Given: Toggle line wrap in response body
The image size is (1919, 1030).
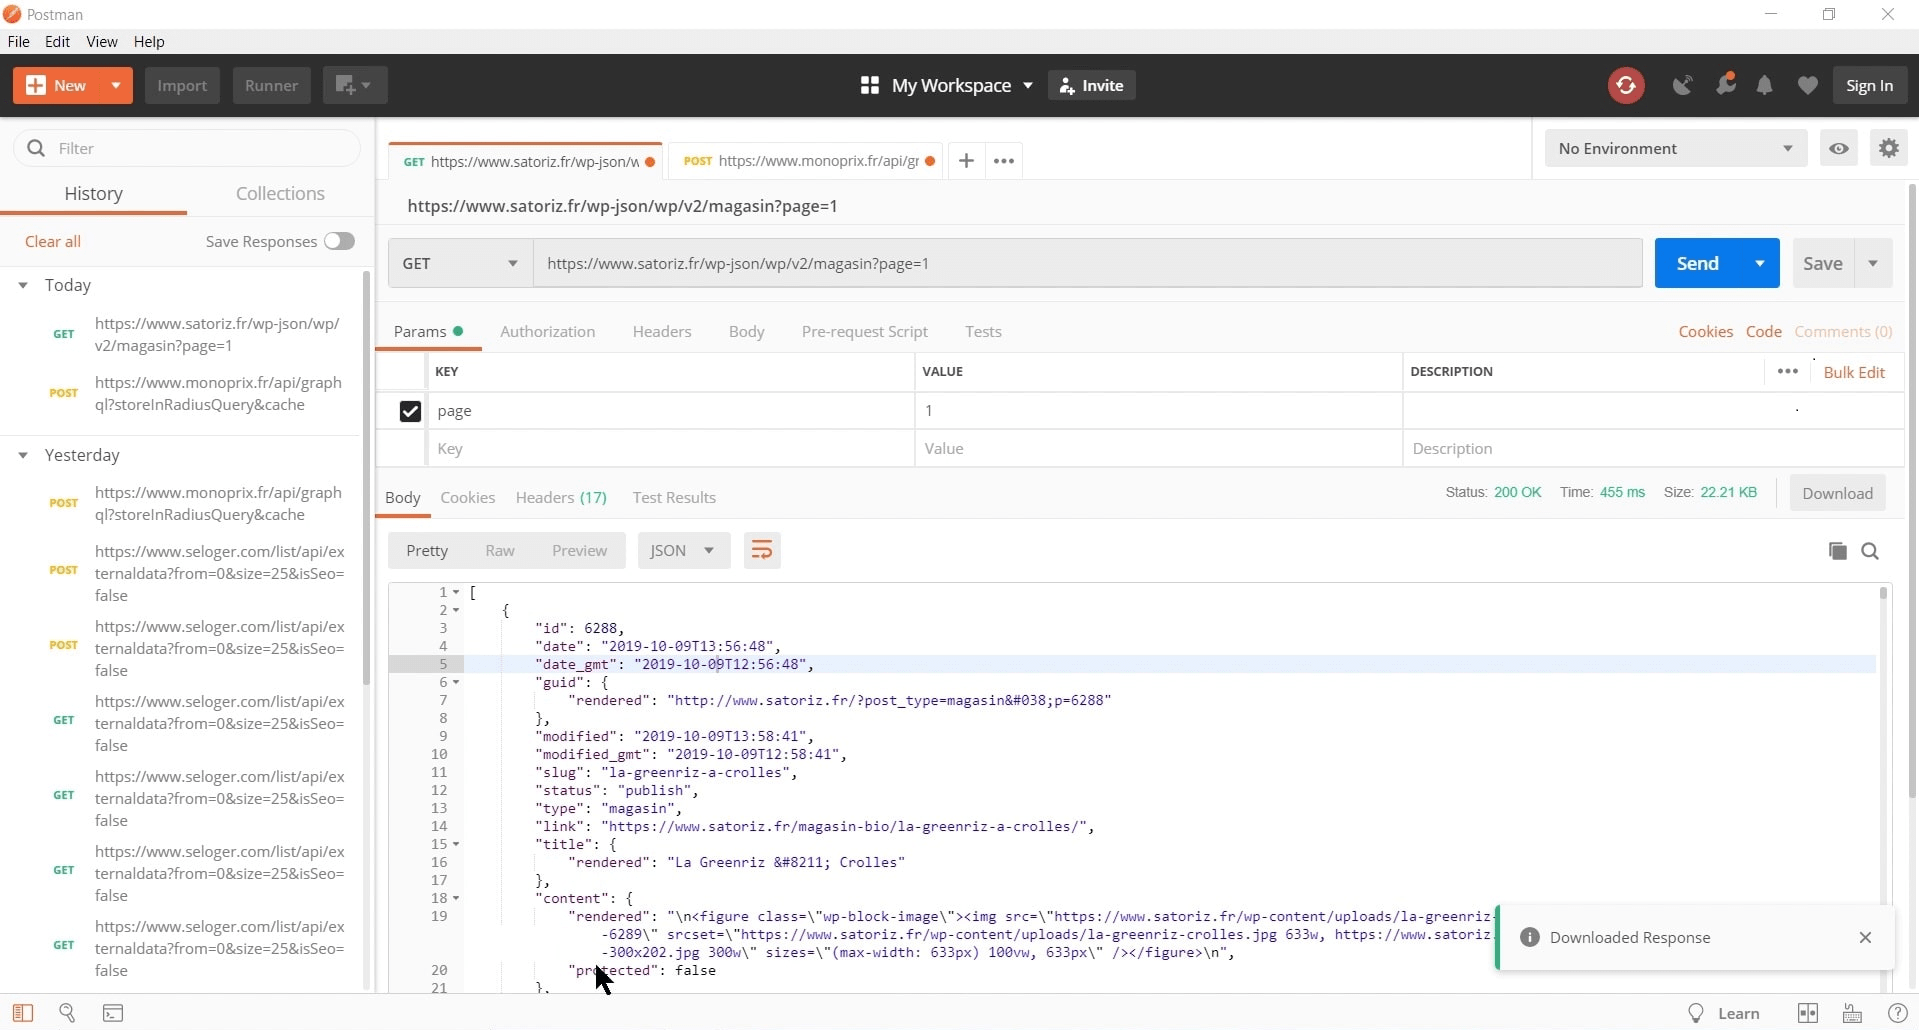Looking at the screenshot, I should click(x=762, y=551).
